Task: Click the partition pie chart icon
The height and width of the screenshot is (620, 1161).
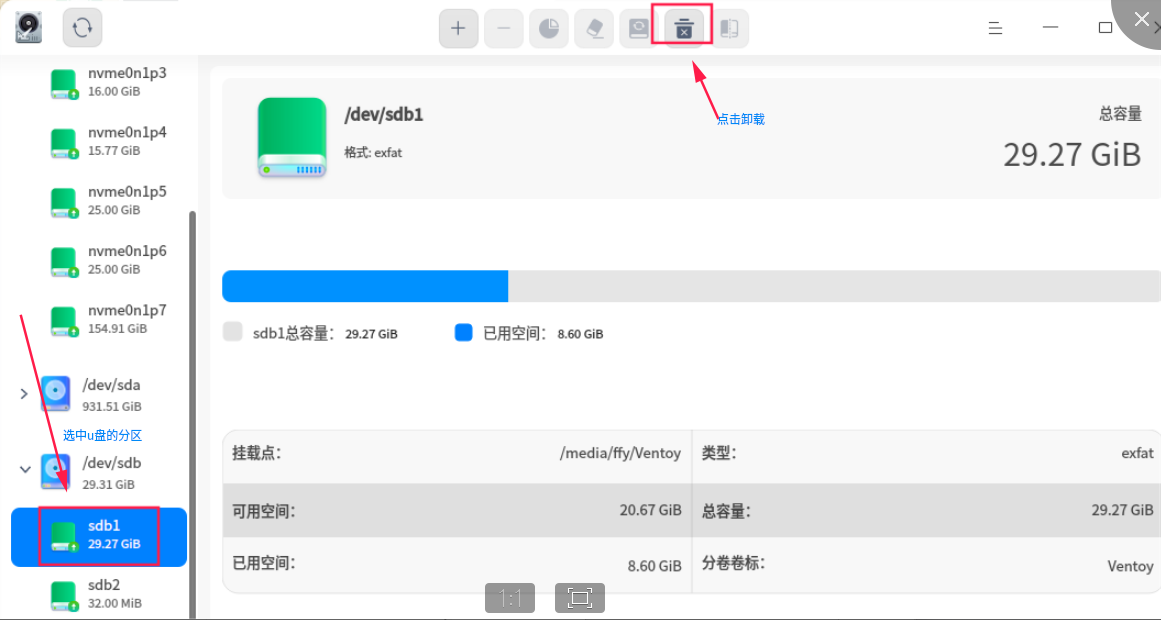Action: [x=549, y=29]
